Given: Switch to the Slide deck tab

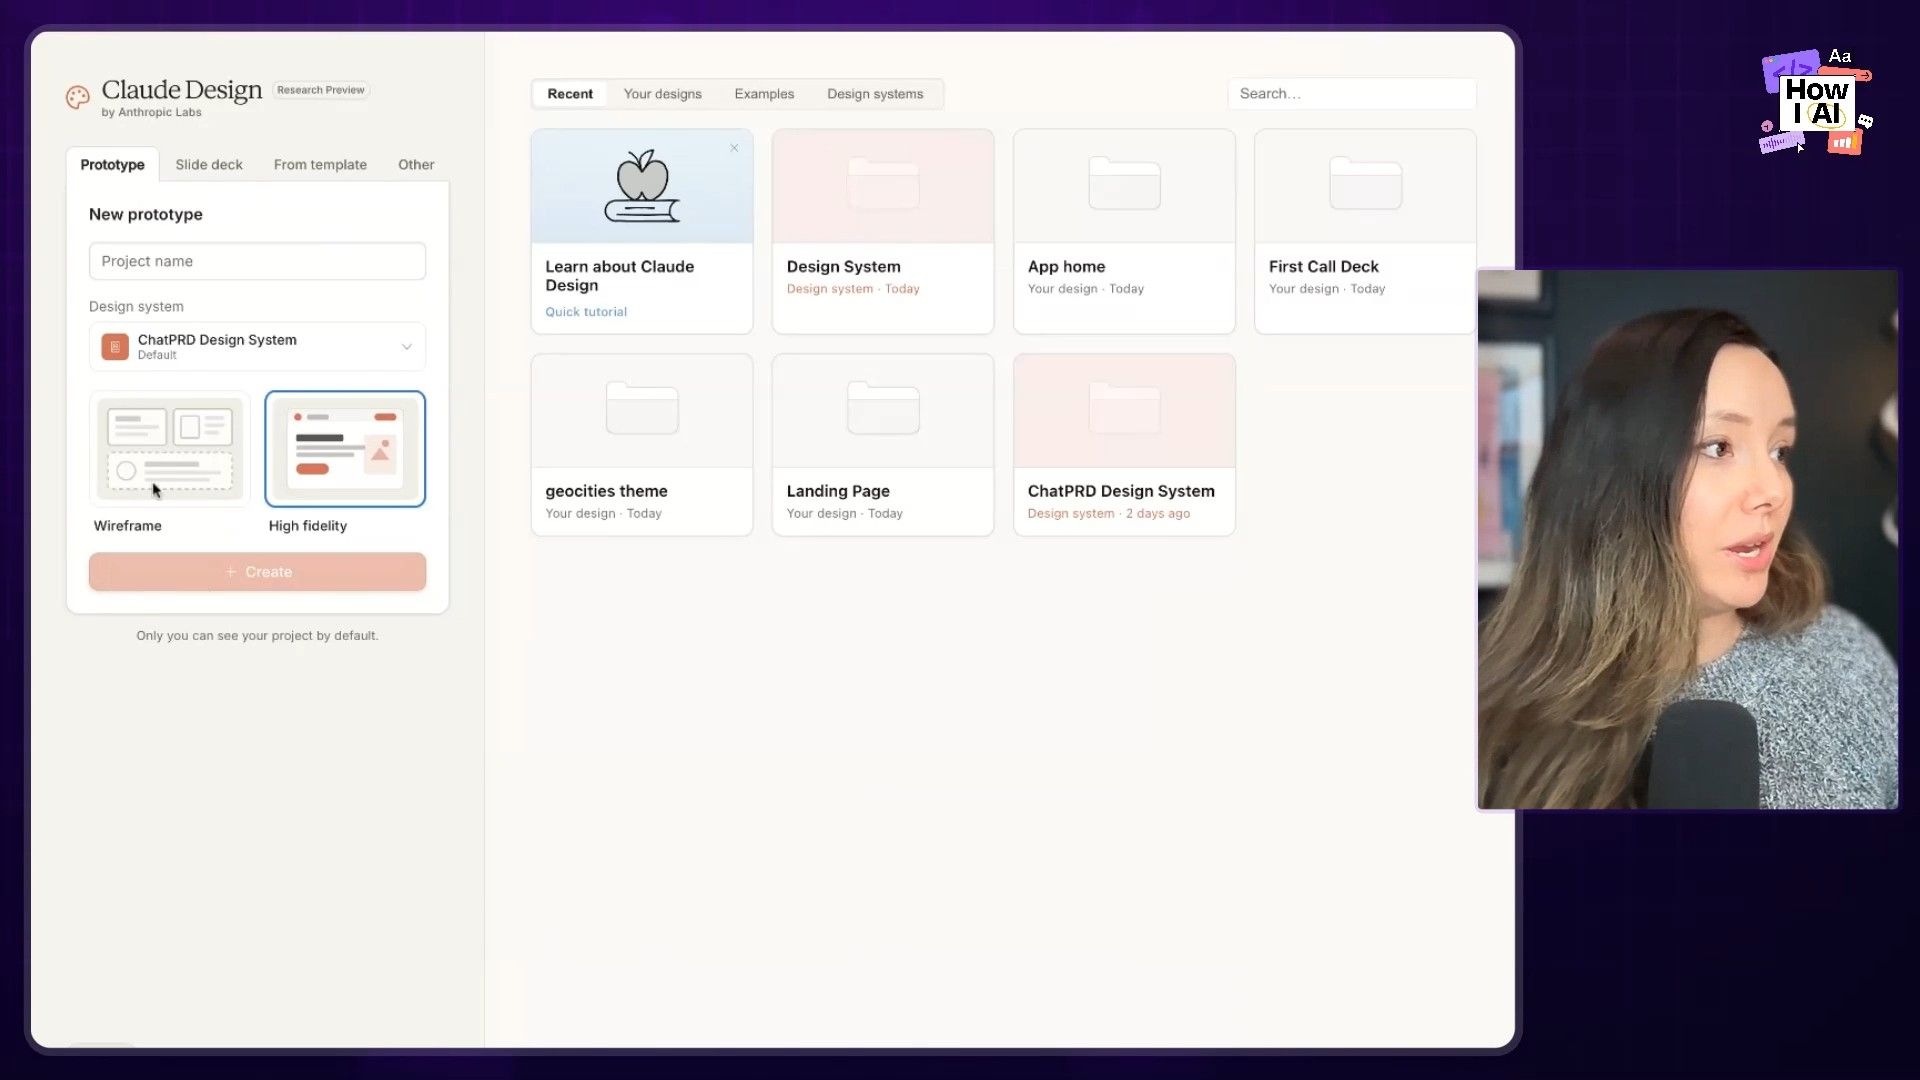Looking at the screenshot, I should [x=209, y=165].
